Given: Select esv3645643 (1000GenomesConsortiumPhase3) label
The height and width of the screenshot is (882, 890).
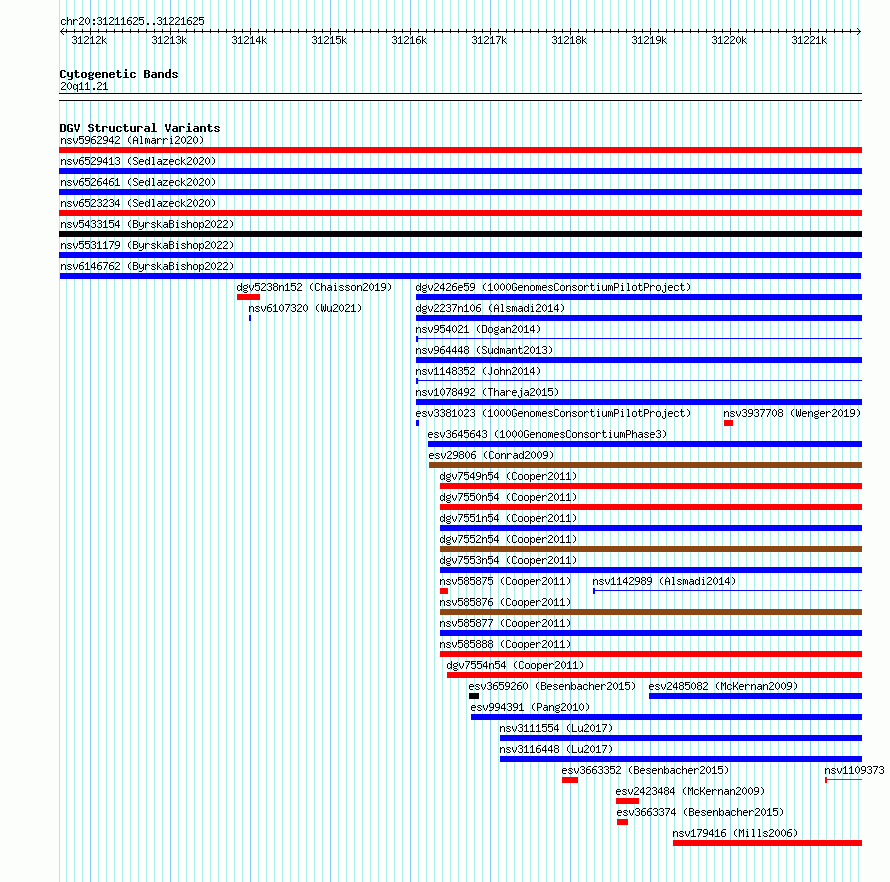Looking at the screenshot, I should coord(548,434).
